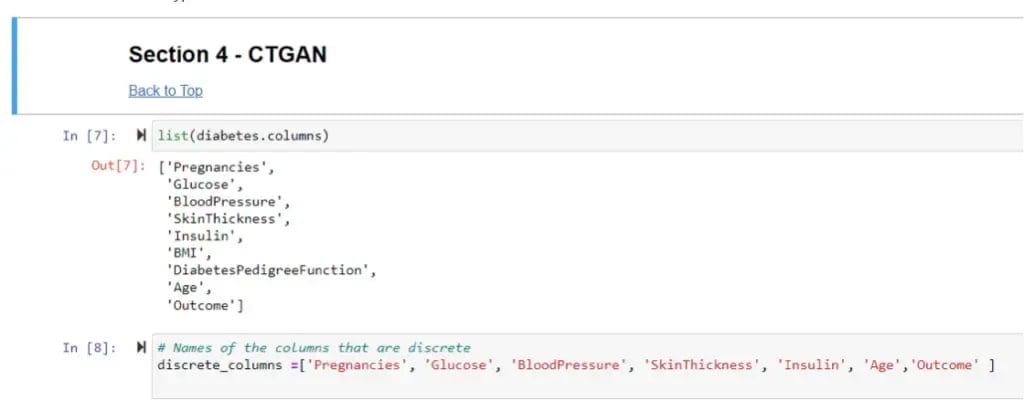Click the In [7] cell prompt

pos(89,135)
